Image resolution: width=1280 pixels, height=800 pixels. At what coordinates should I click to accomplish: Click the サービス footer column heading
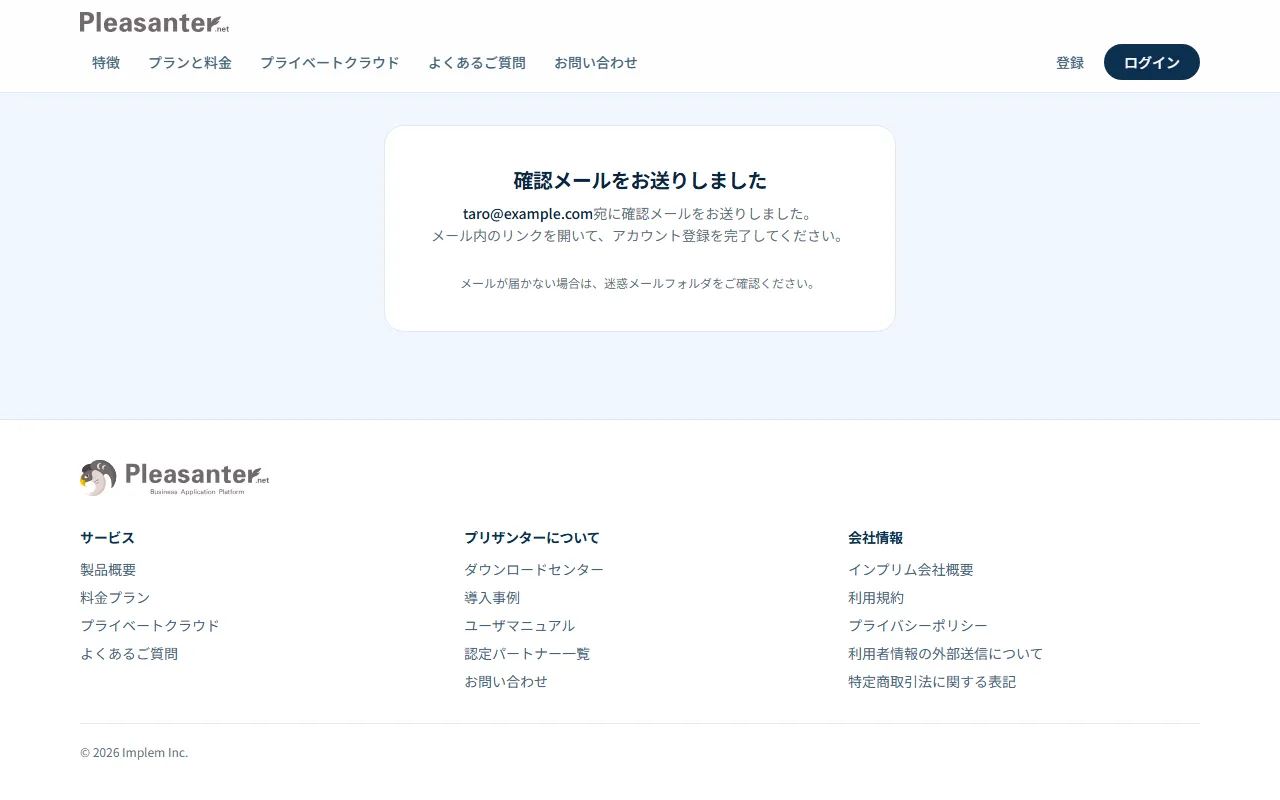[107, 538]
